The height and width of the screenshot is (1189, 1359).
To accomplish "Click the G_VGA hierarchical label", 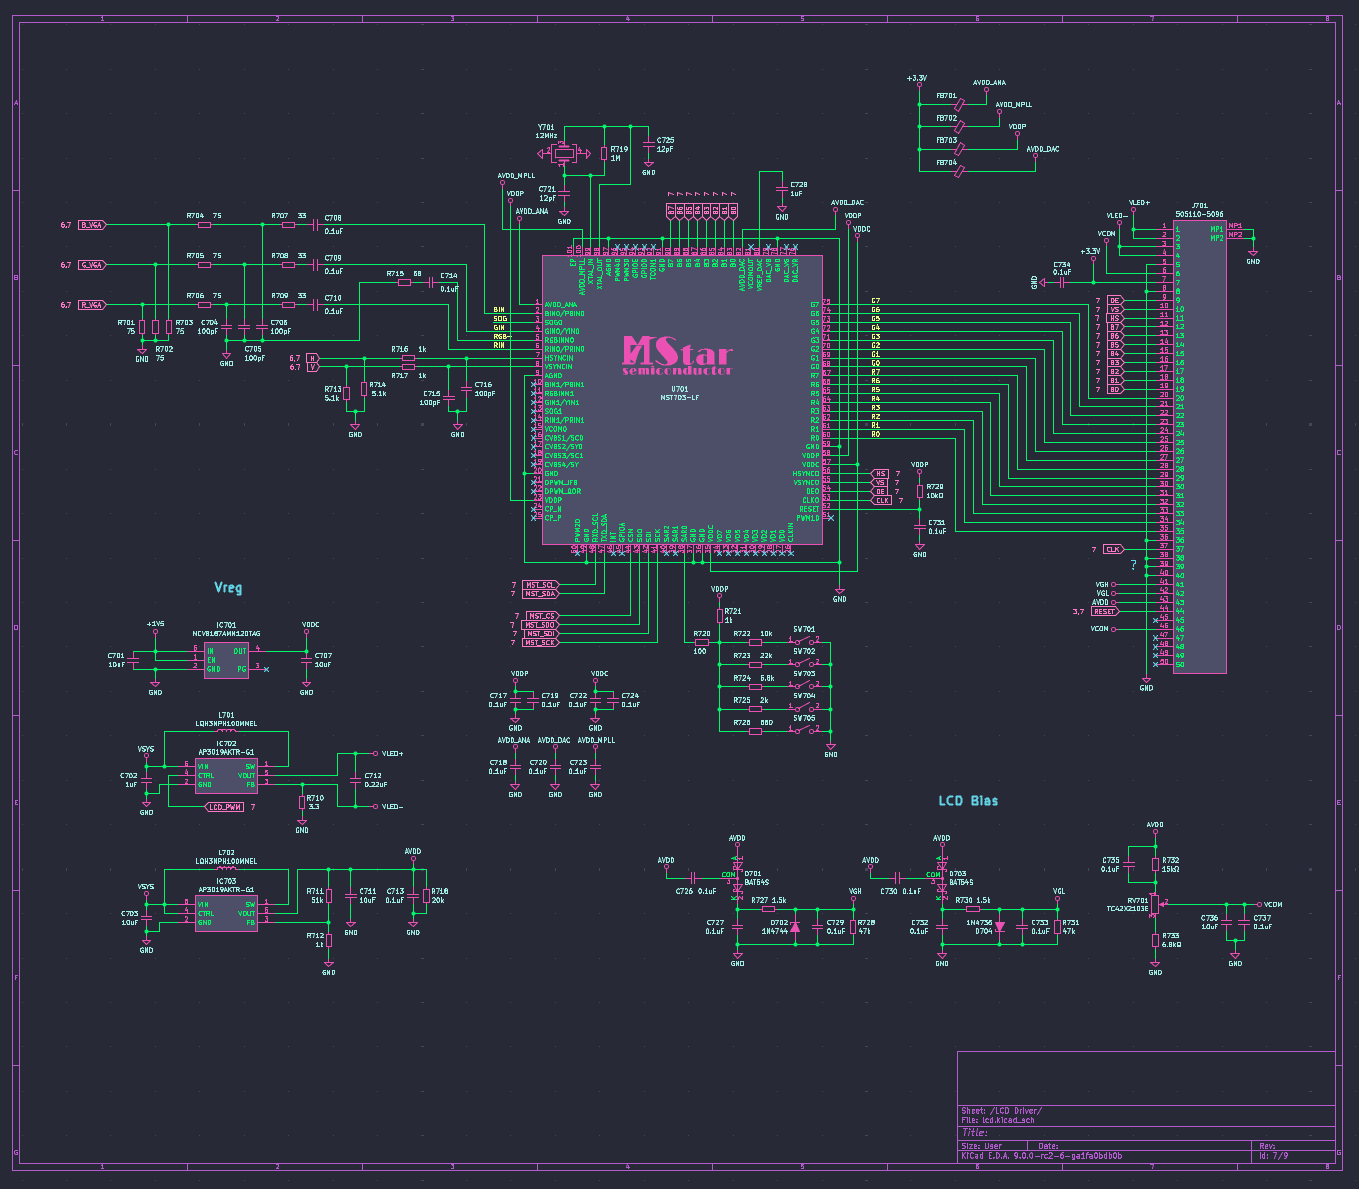I will (x=91, y=265).
